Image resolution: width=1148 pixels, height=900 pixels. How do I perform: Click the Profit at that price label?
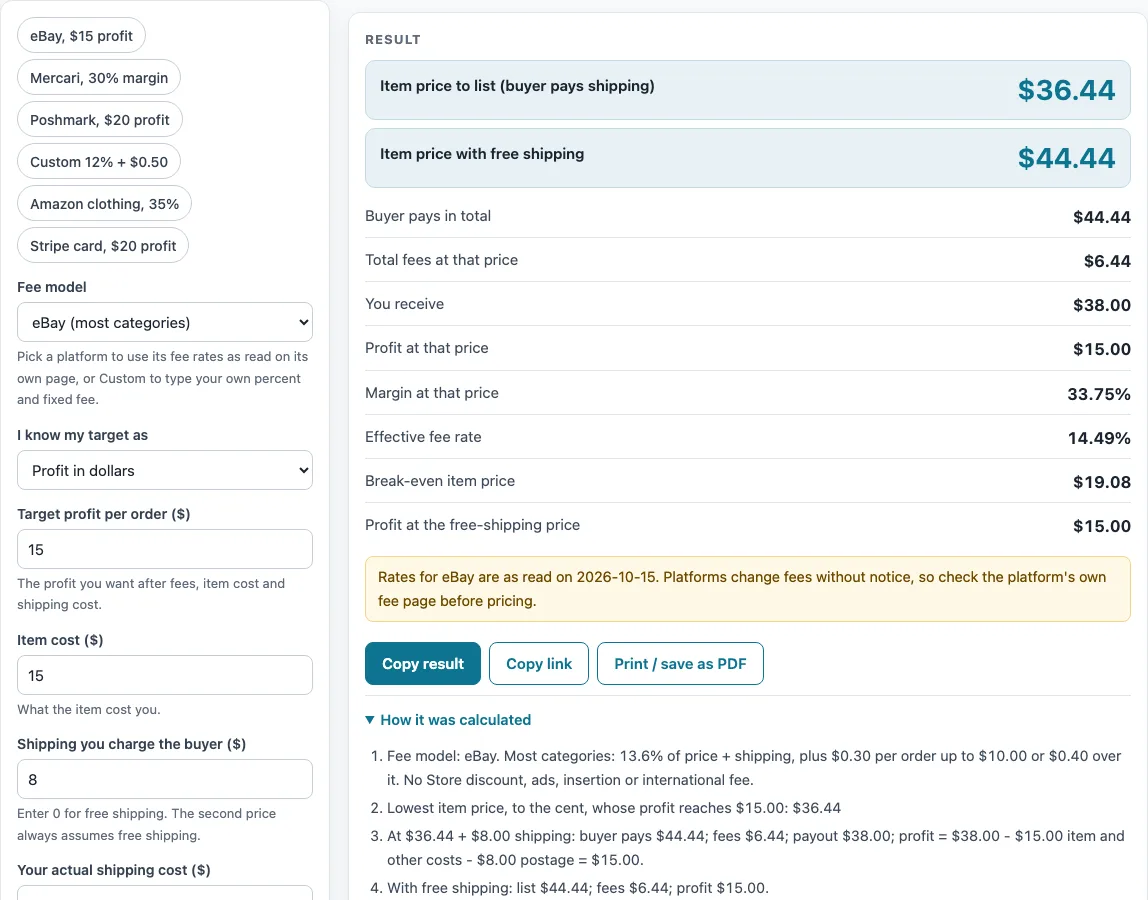pyautogui.click(x=427, y=348)
